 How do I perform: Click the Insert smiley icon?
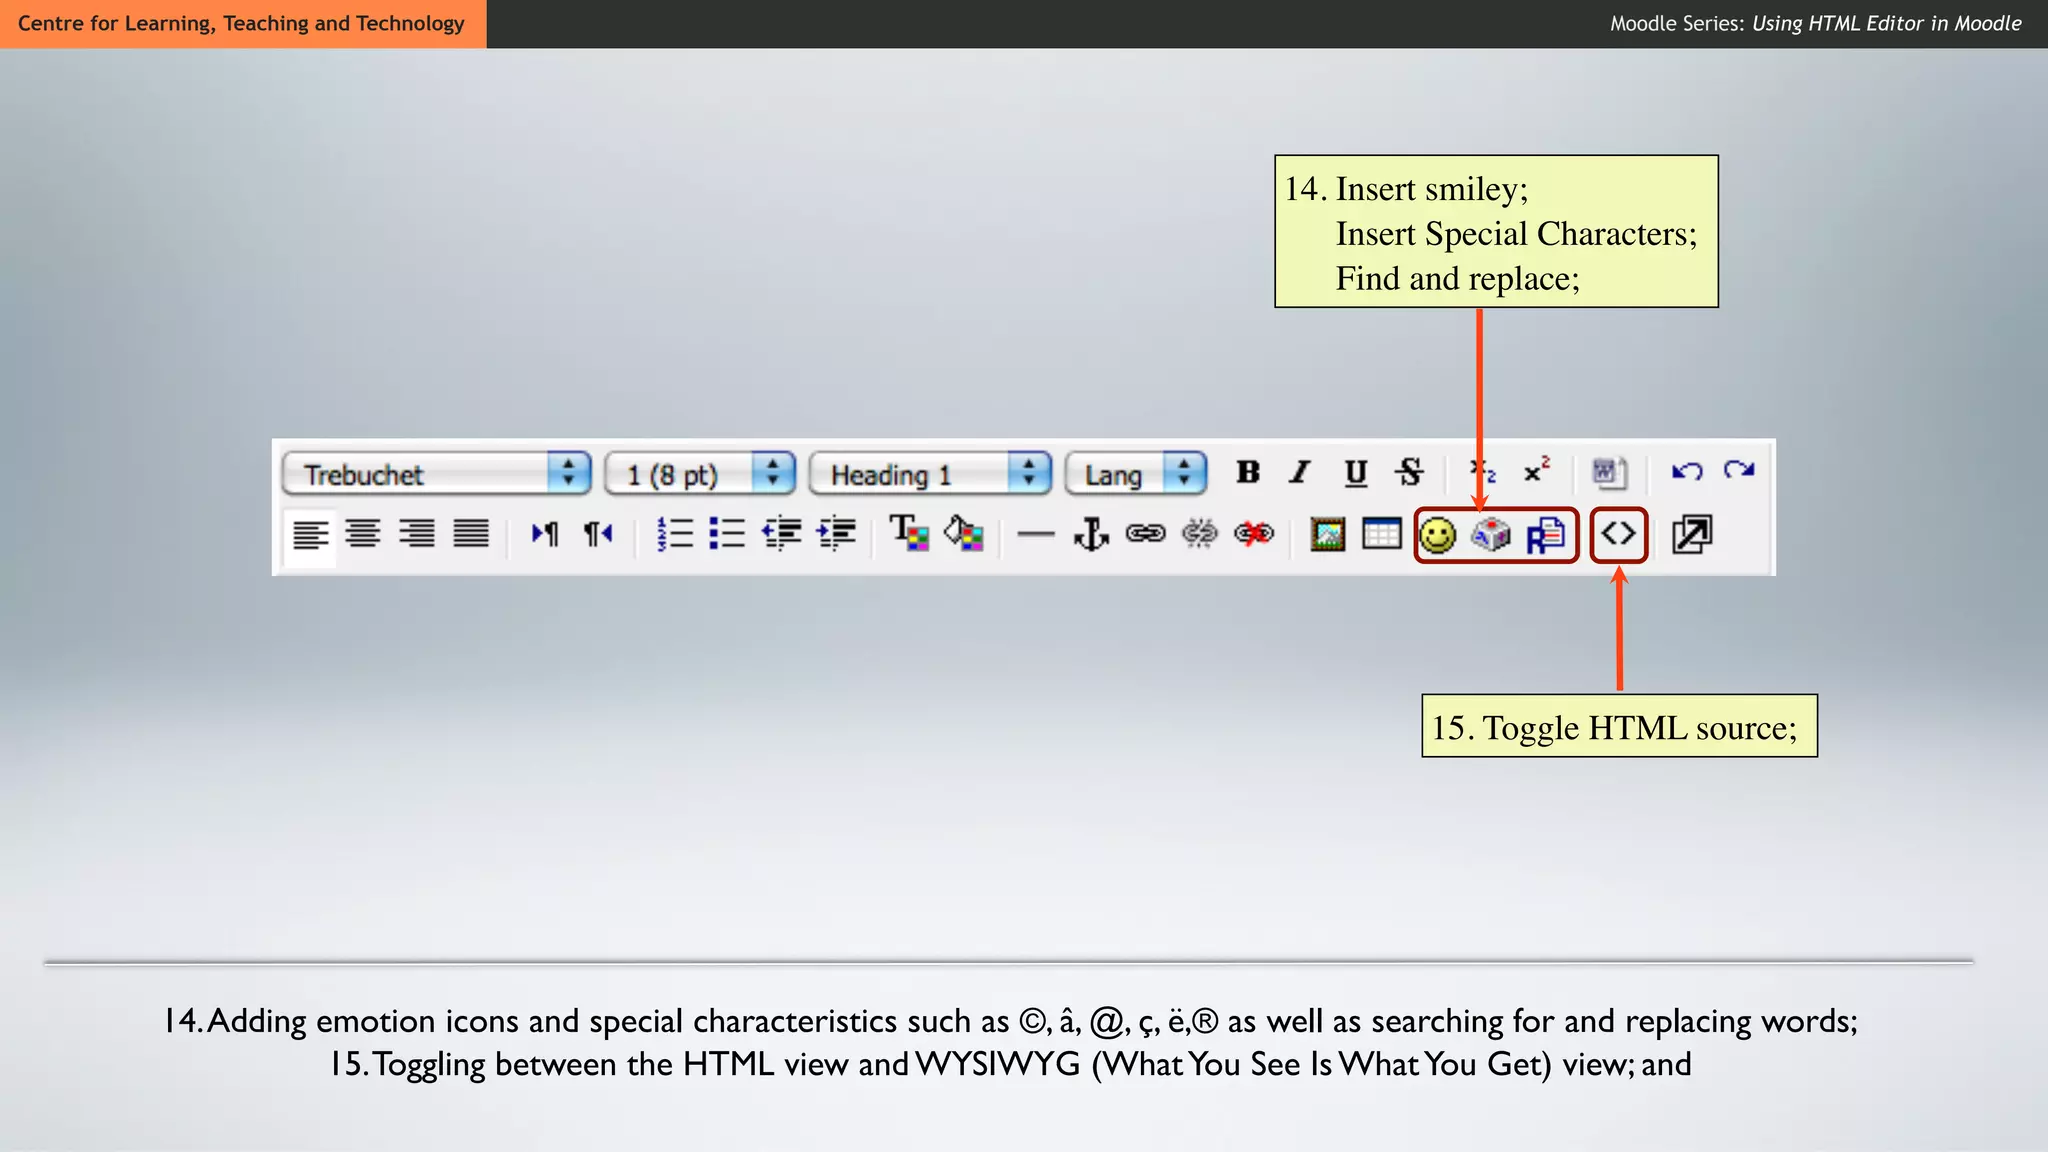1438,535
